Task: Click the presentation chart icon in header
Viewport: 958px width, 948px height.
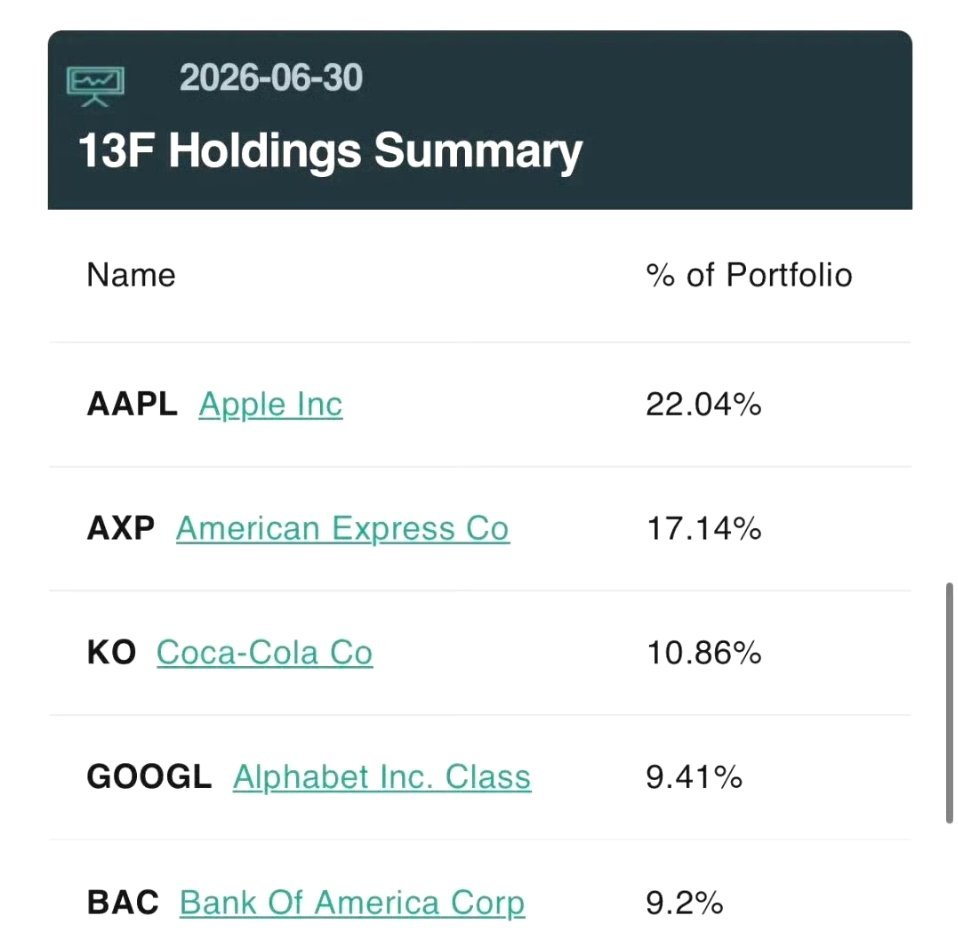Action: (95, 86)
